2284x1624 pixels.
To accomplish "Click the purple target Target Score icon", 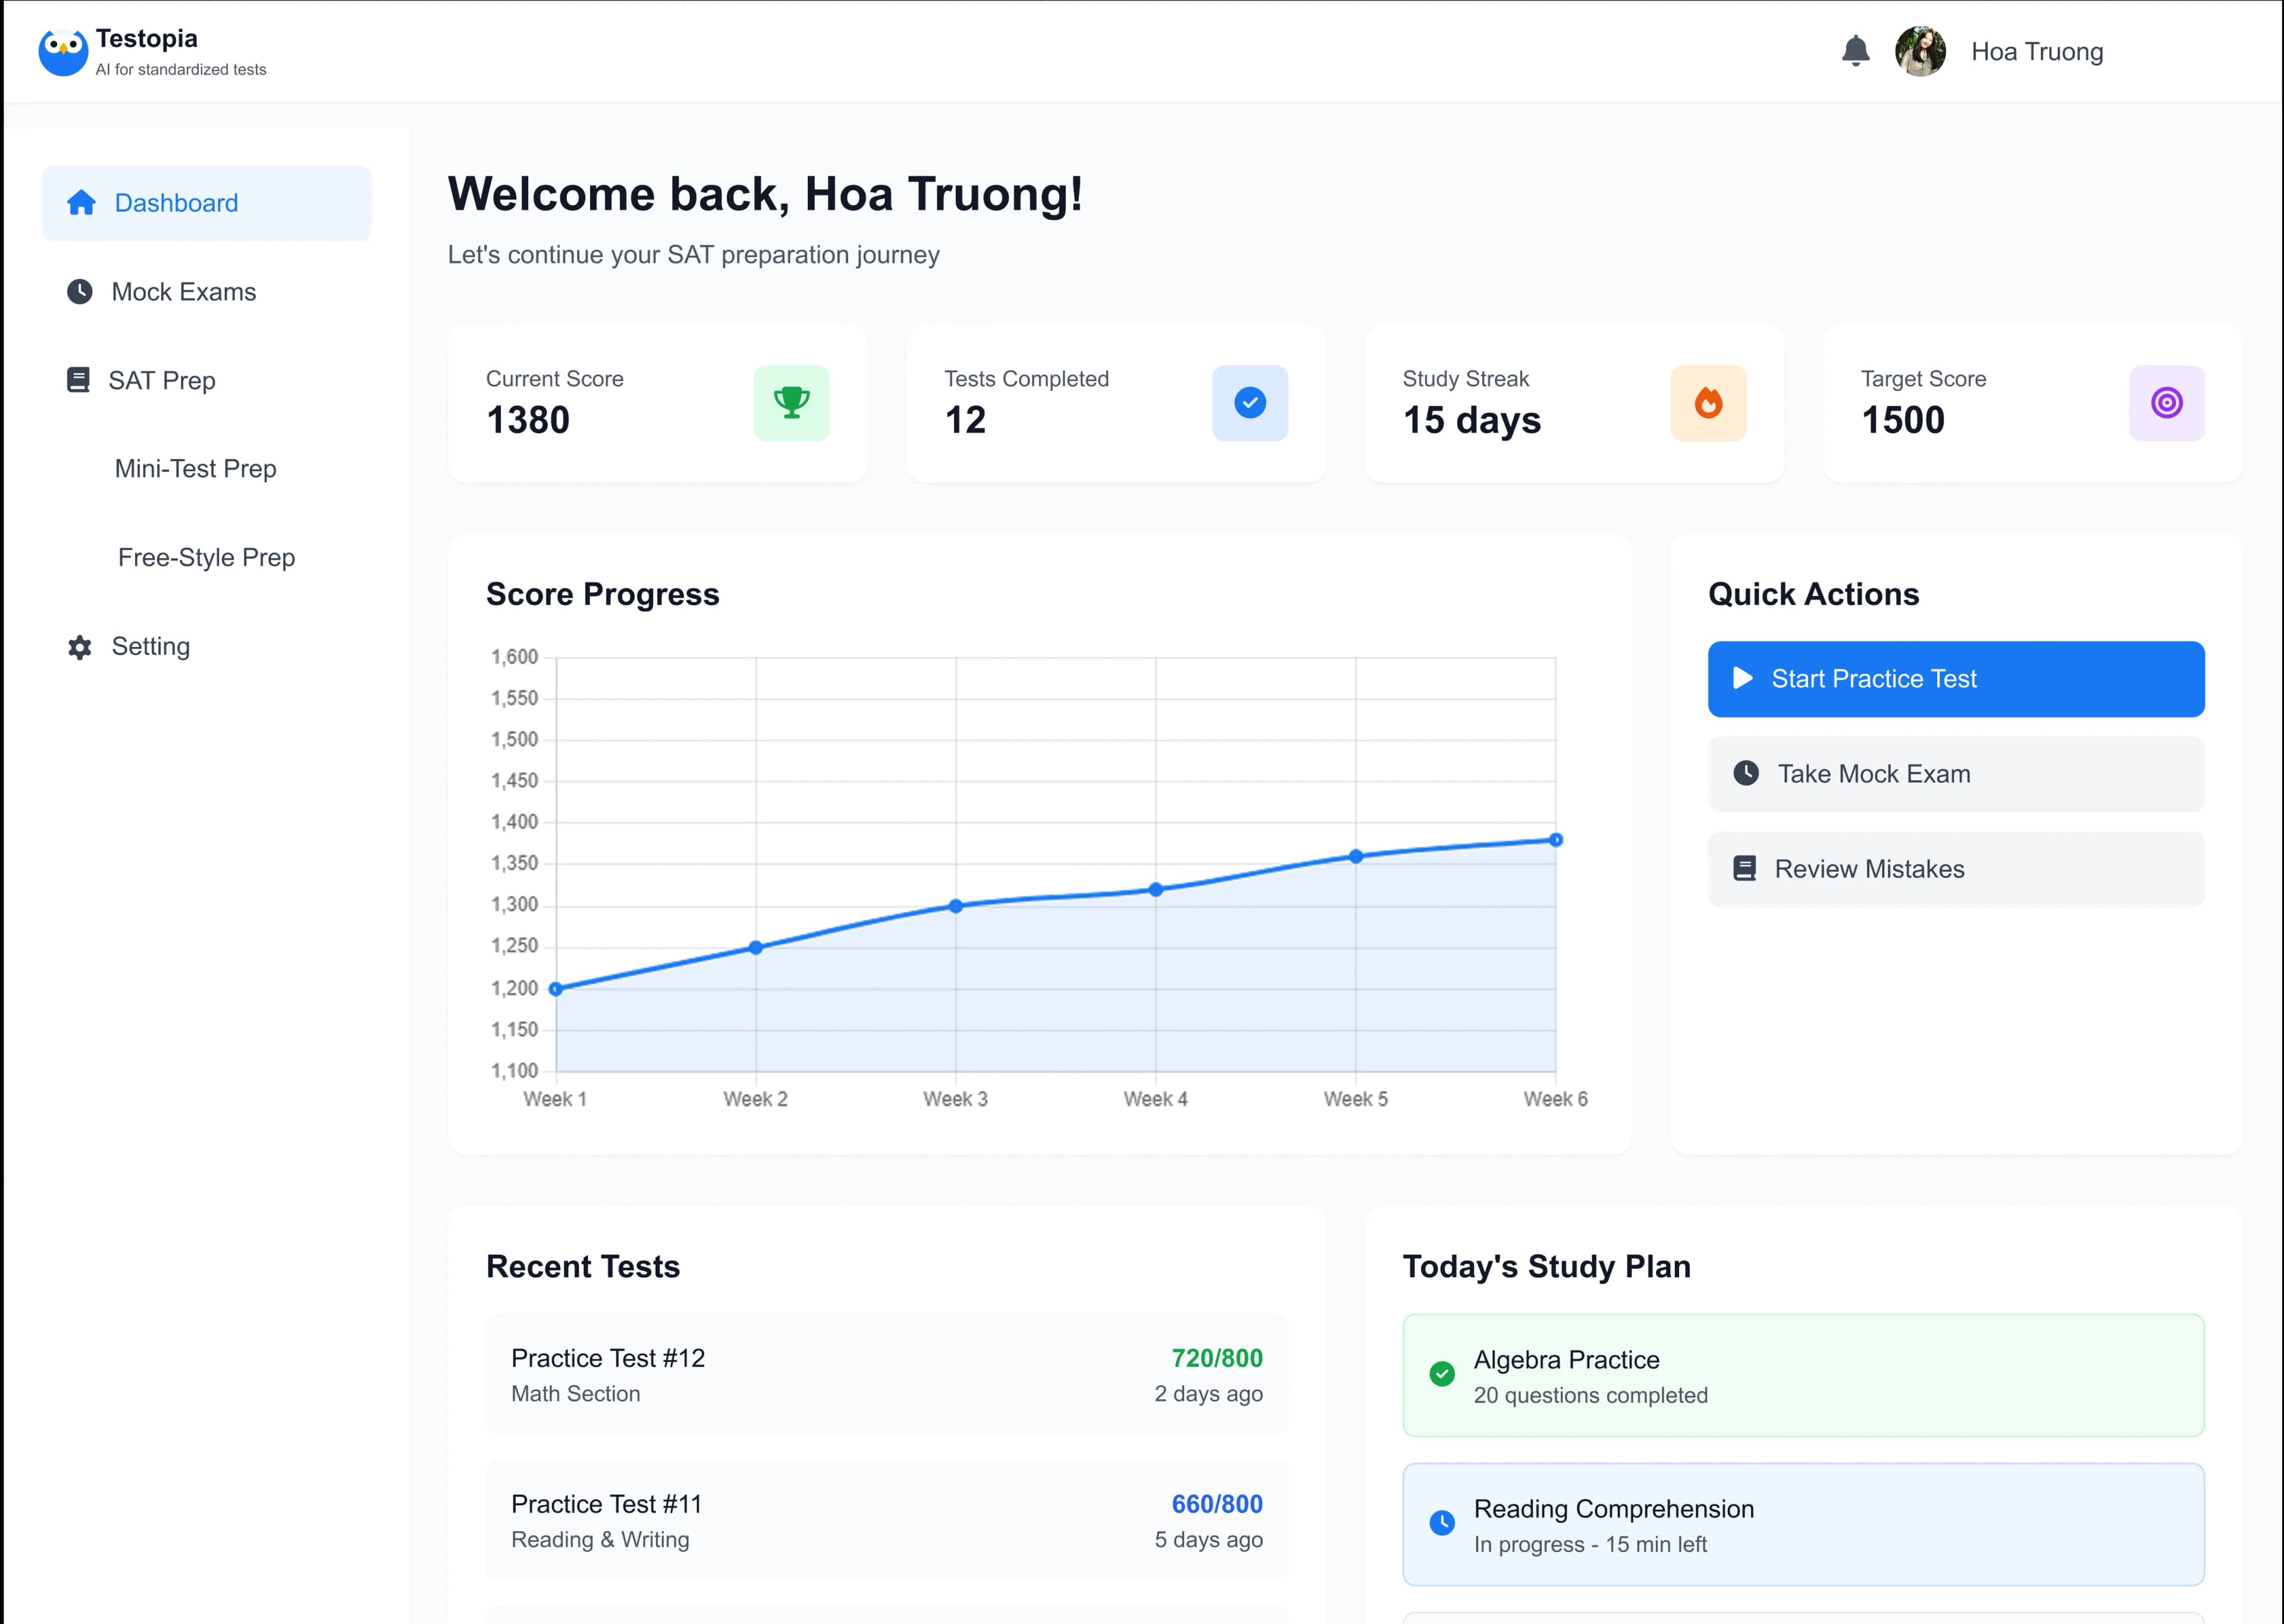I will [2166, 403].
